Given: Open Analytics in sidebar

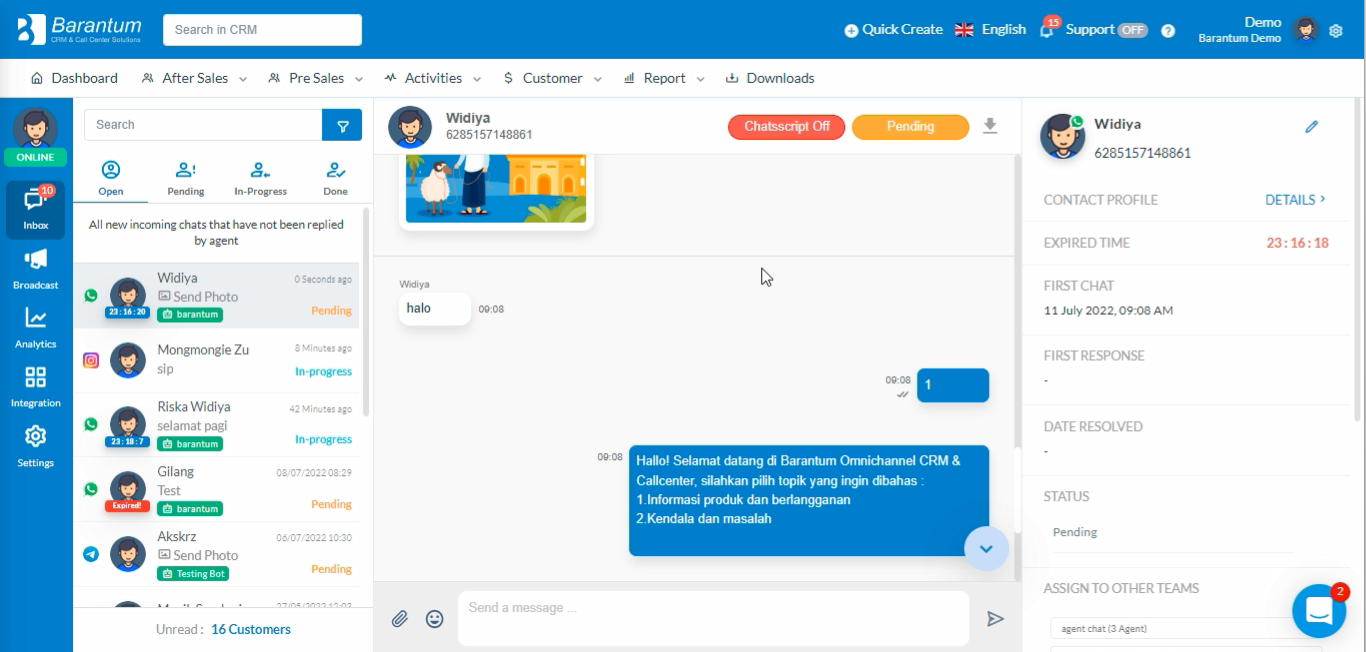Looking at the screenshot, I should (36, 328).
